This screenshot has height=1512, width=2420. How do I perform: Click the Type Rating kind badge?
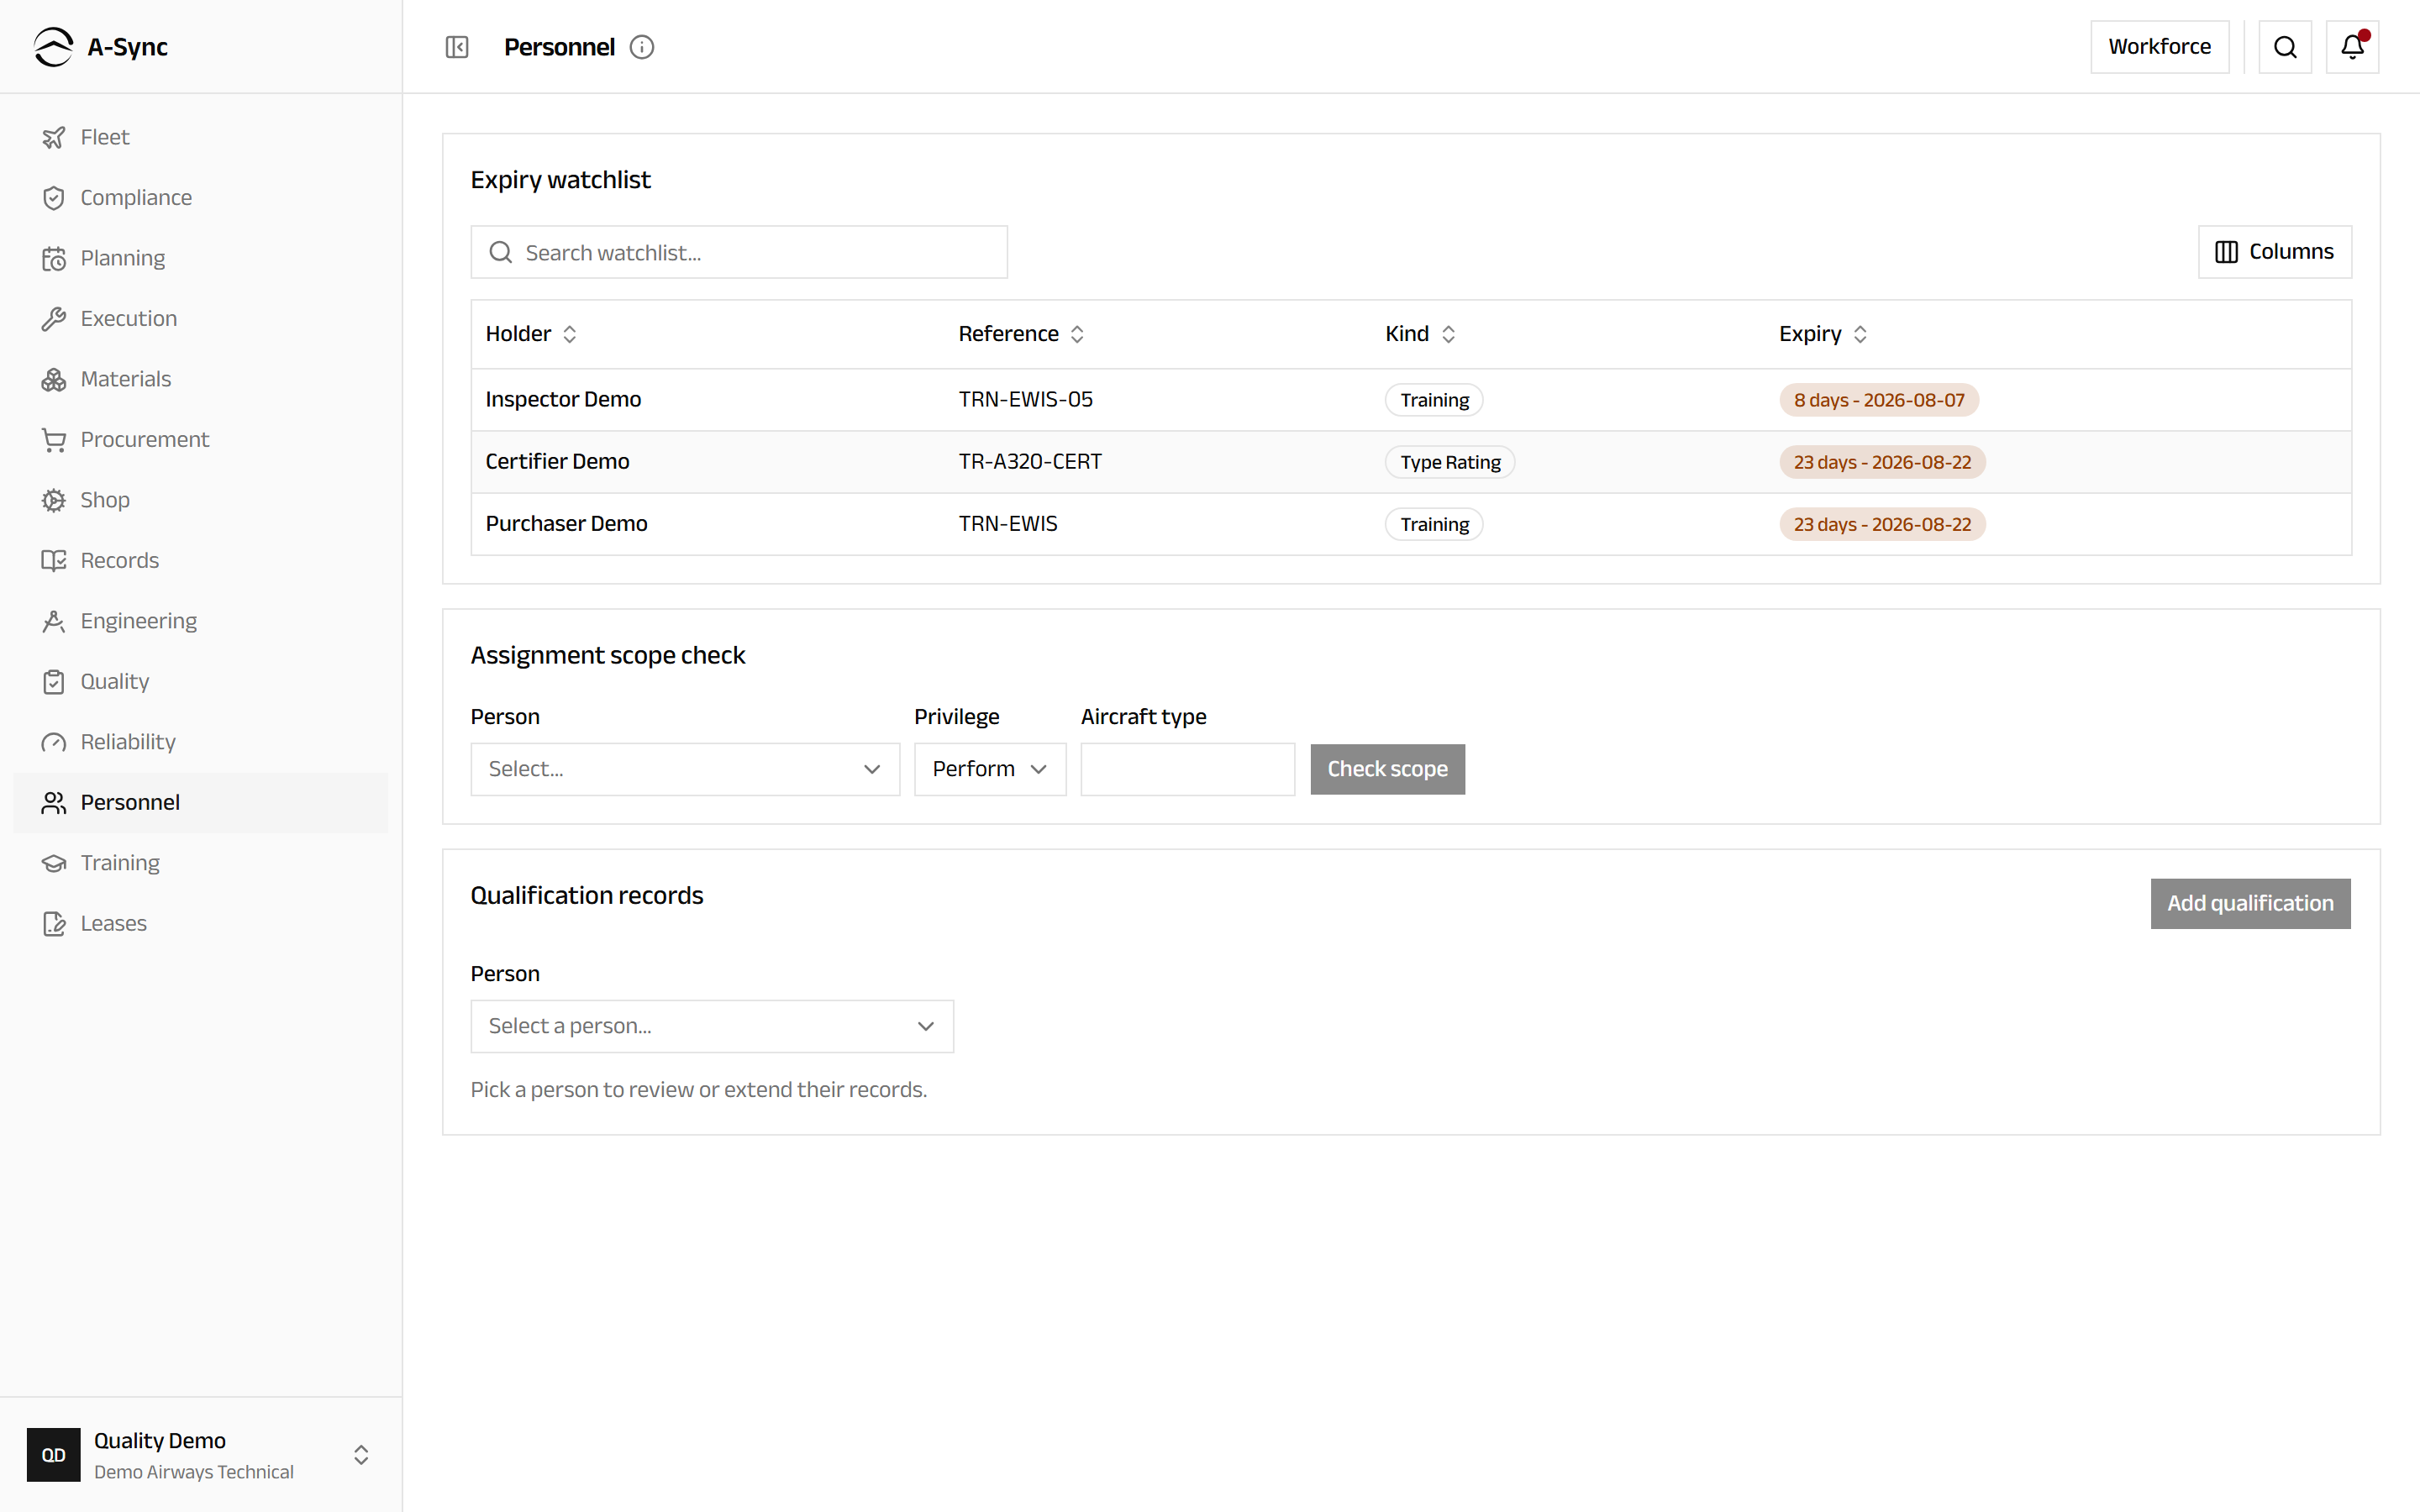pos(1450,462)
